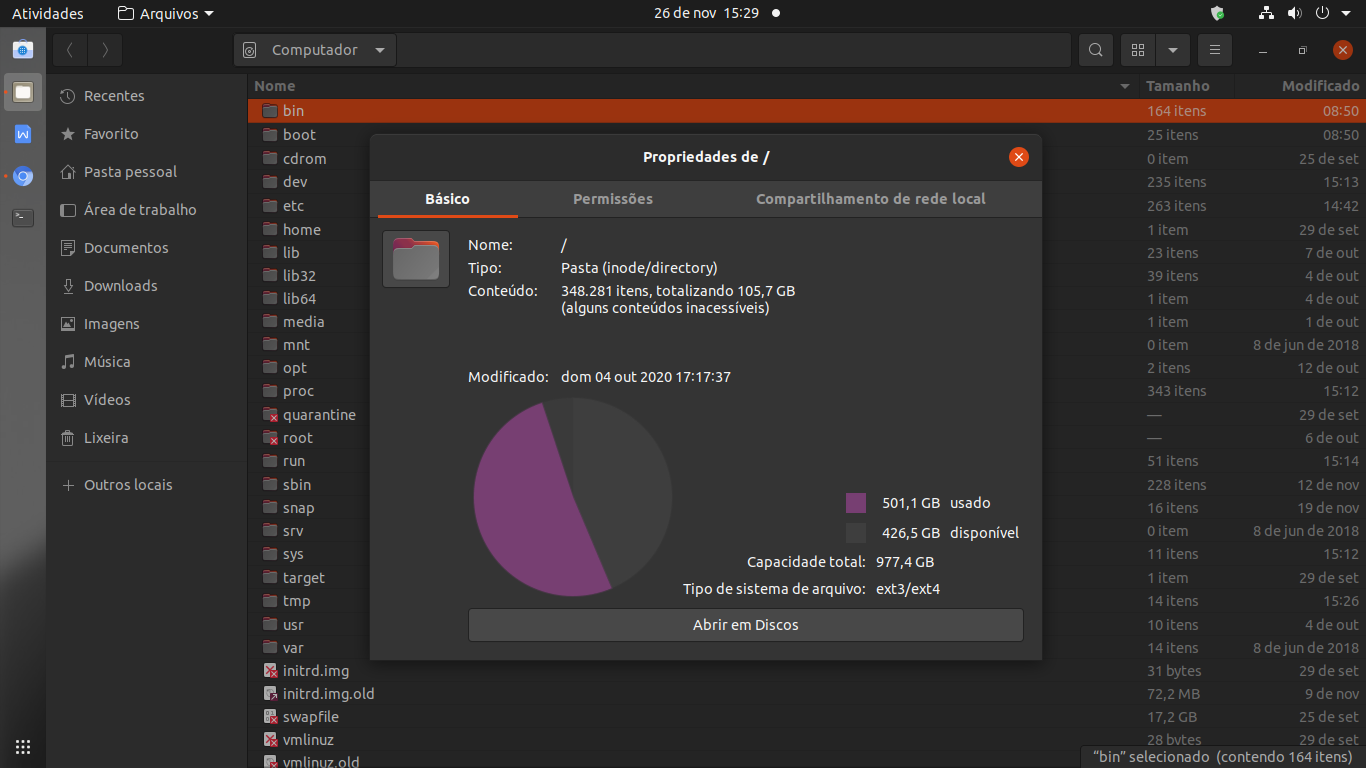The height and width of the screenshot is (768, 1366).
Task: Select the root folder
Action: [x=297, y=438]
